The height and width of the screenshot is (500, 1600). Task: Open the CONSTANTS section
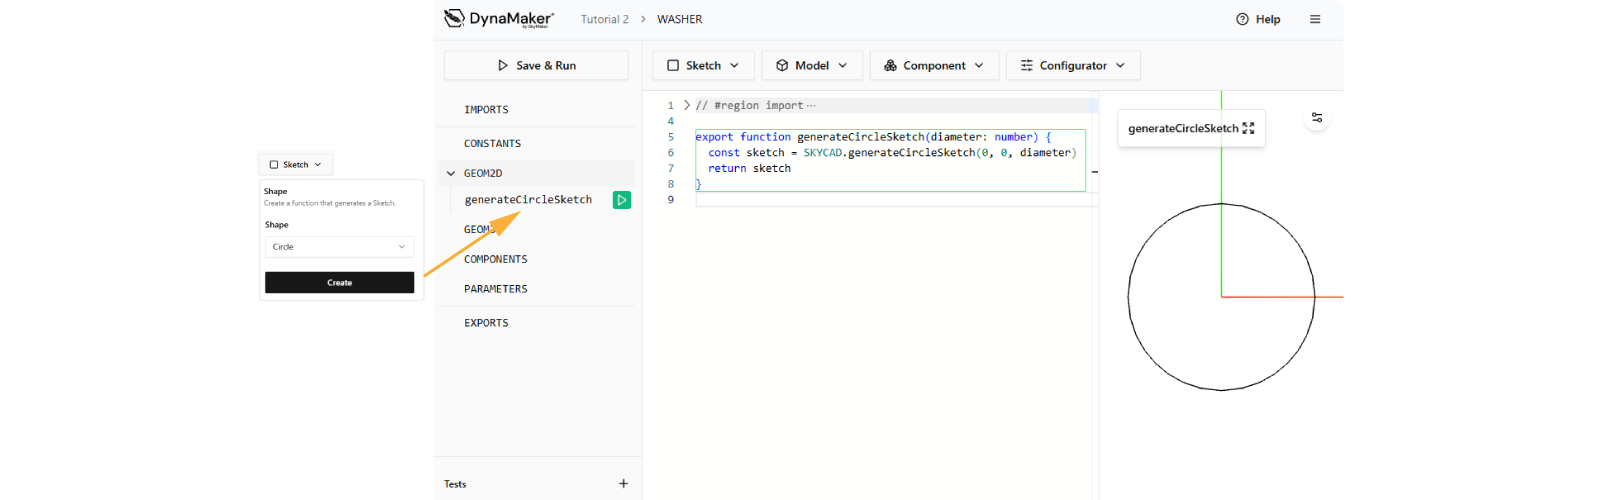pyautogui.click(x=492, y=143)
